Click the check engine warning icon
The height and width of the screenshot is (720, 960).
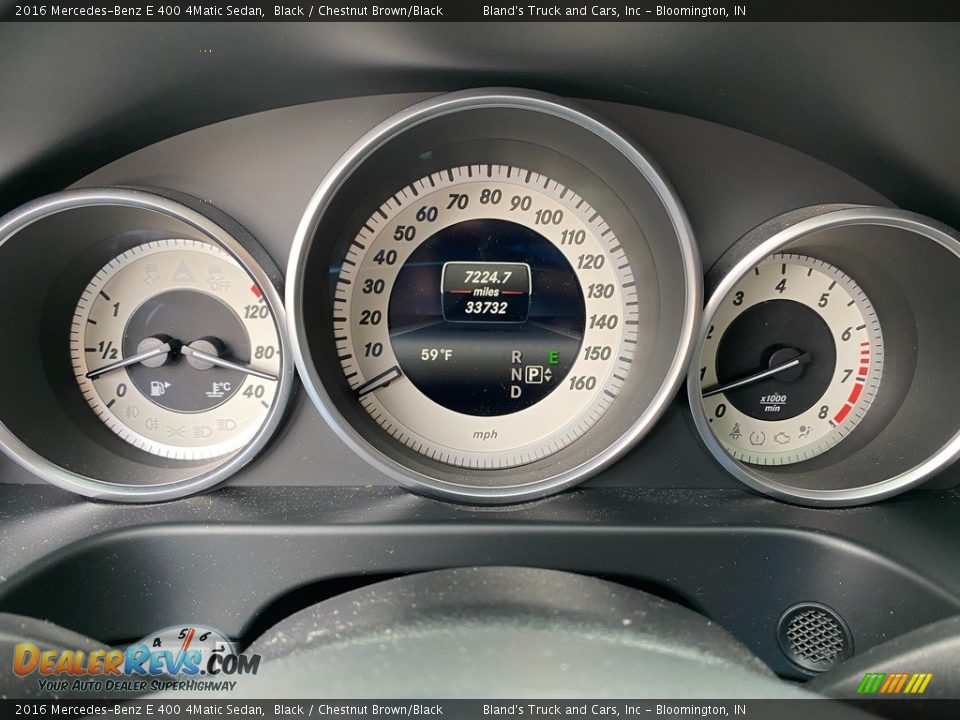(x=781, y=438)
